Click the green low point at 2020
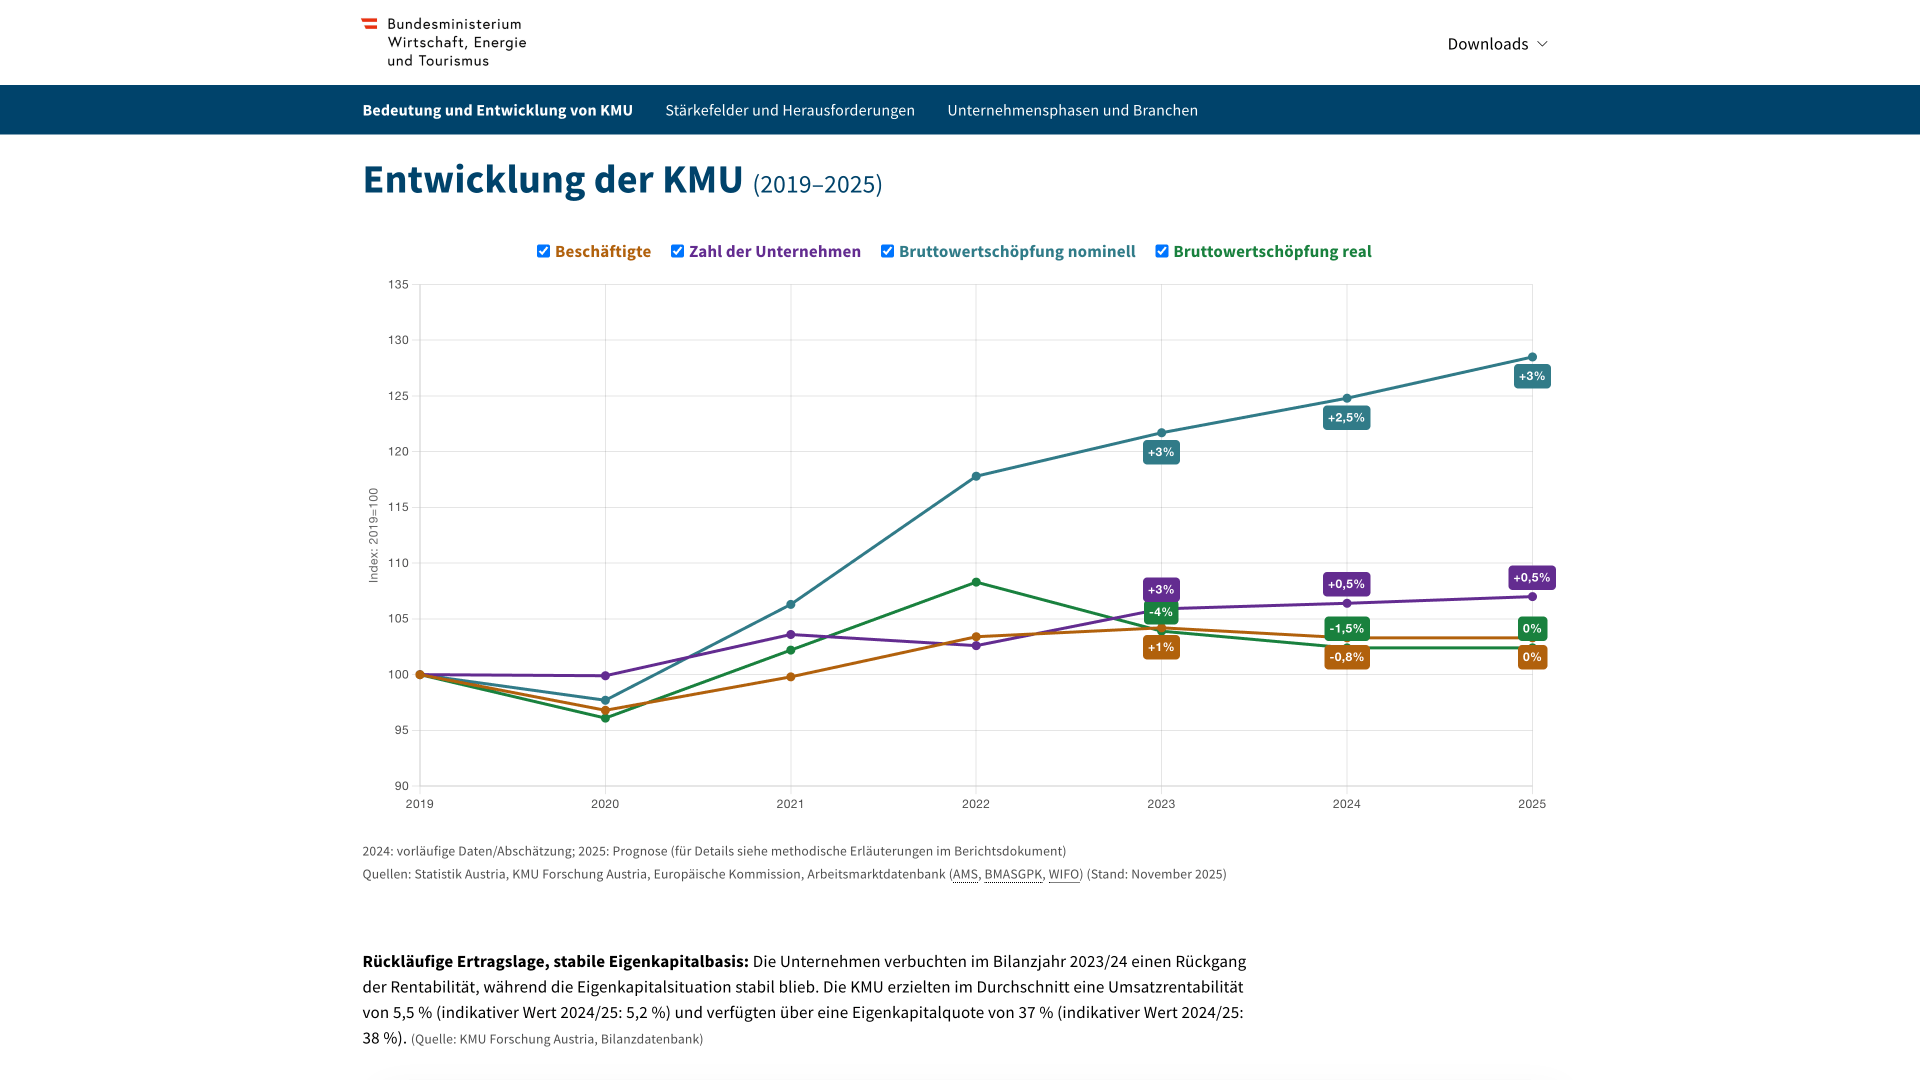Image resolution: width=1920 pixels, height=1080 pixels. 605,718
